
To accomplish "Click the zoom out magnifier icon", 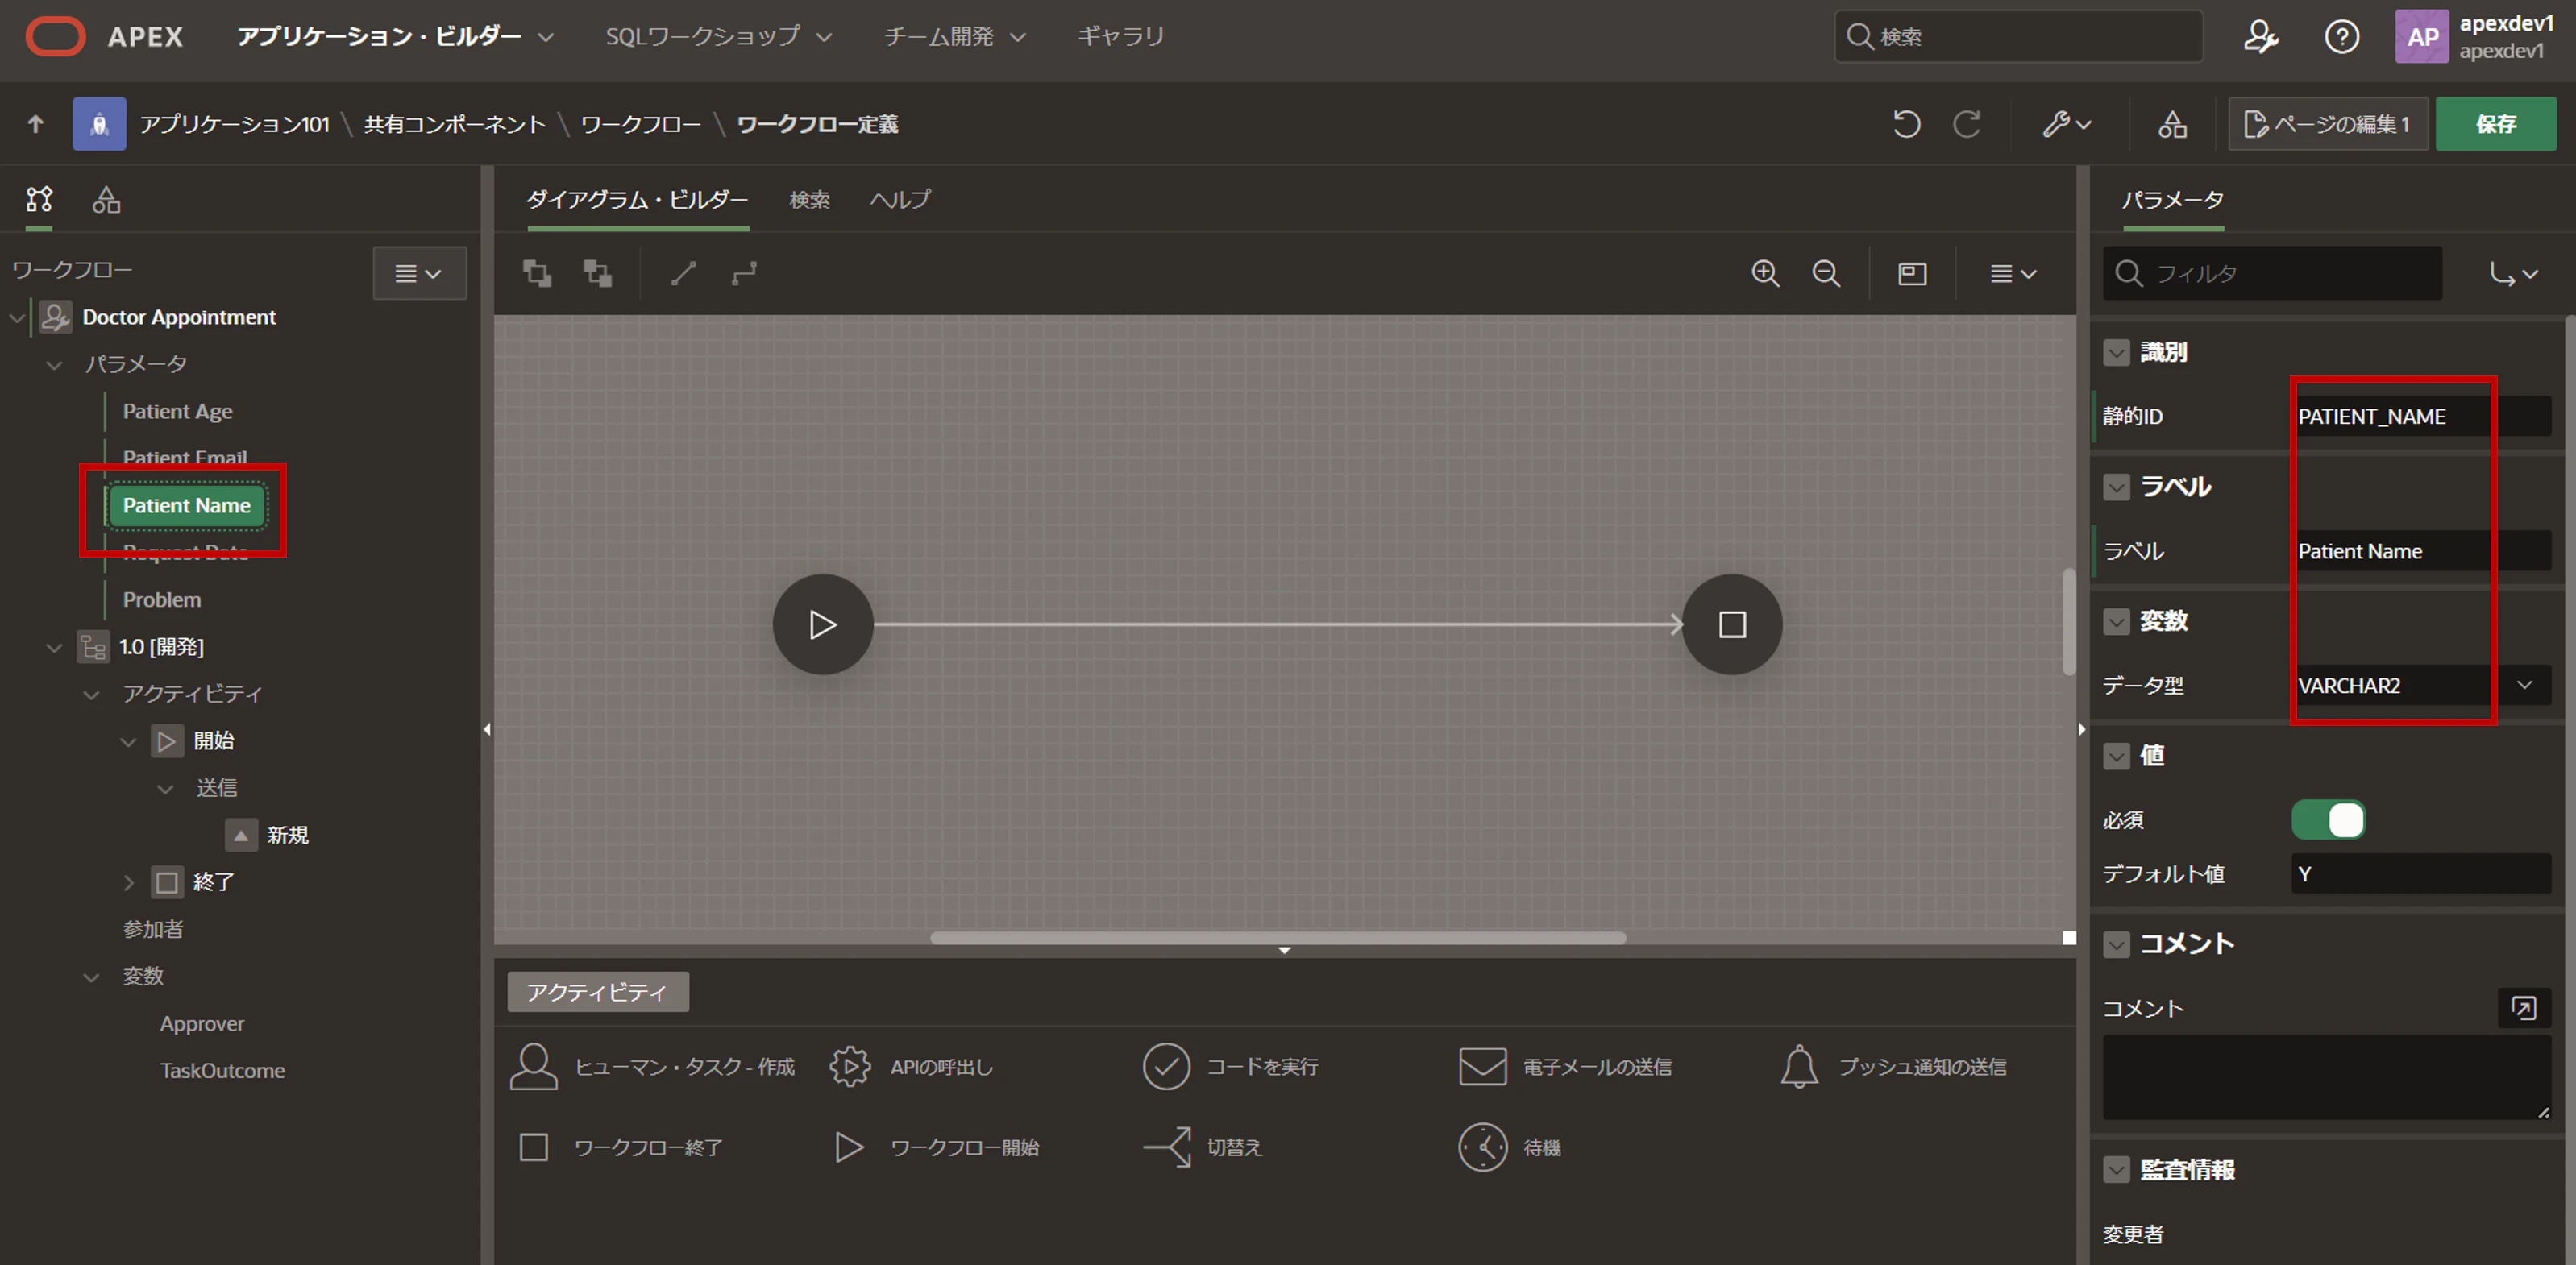I will point(1826,273).
